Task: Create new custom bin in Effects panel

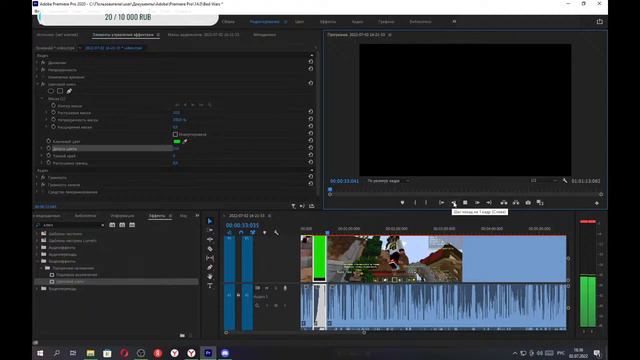Action: point(182,335)
